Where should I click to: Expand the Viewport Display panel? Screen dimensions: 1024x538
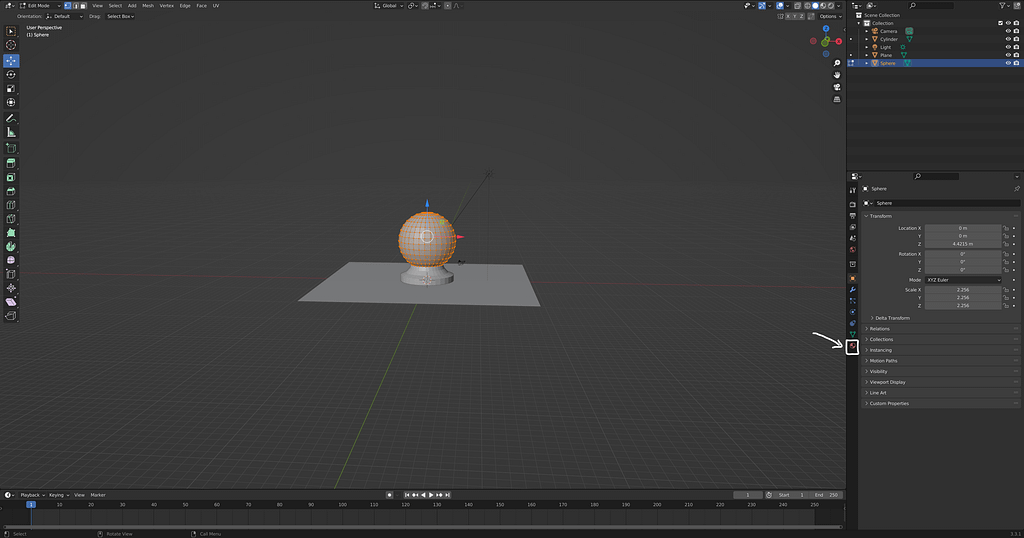[x=887, y=382]
